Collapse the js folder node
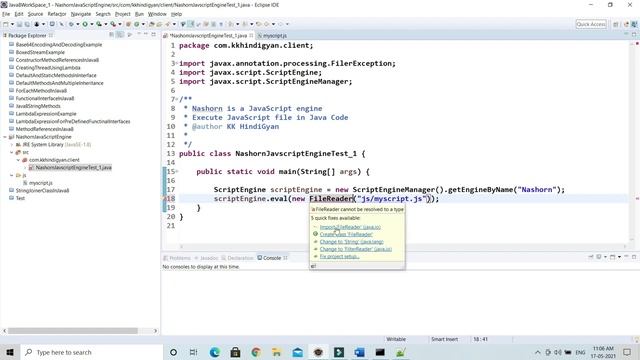 [11, 176]
